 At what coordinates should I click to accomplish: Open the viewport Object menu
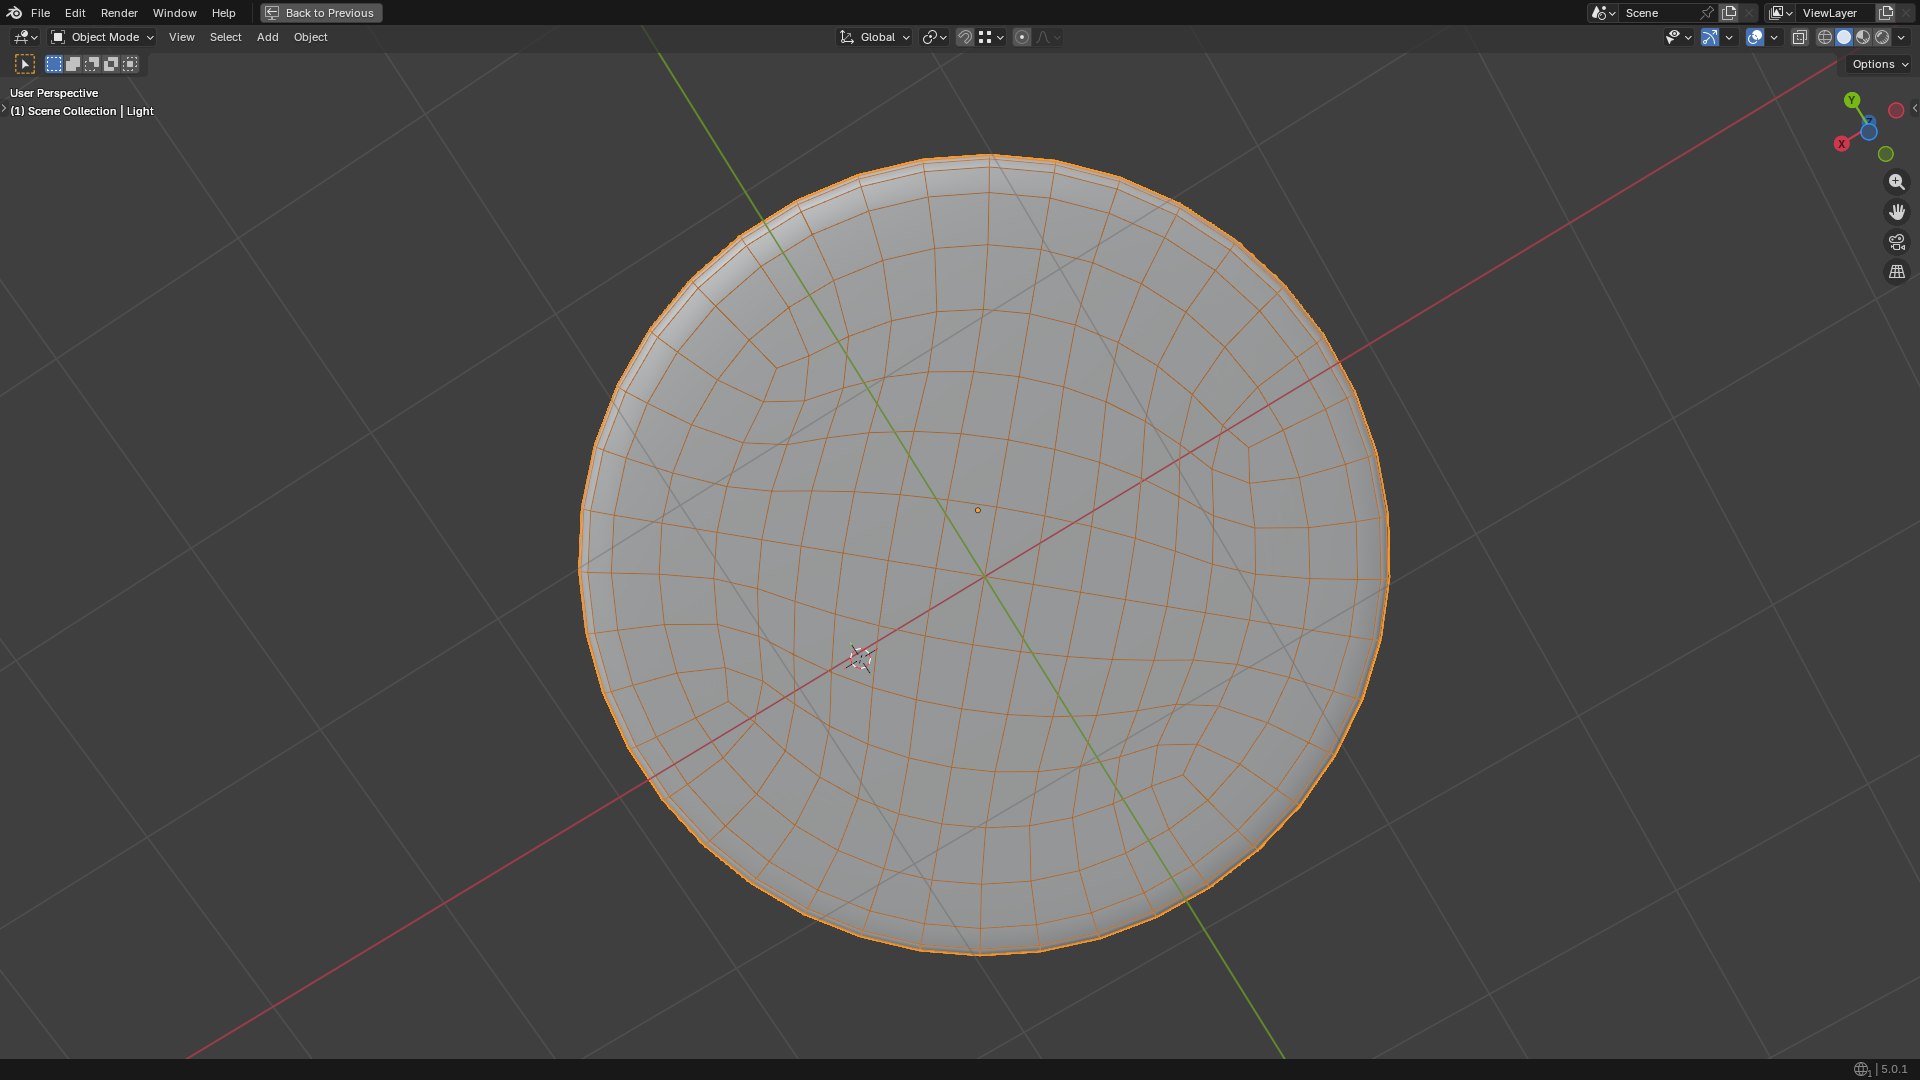click(x=310, y=37)
